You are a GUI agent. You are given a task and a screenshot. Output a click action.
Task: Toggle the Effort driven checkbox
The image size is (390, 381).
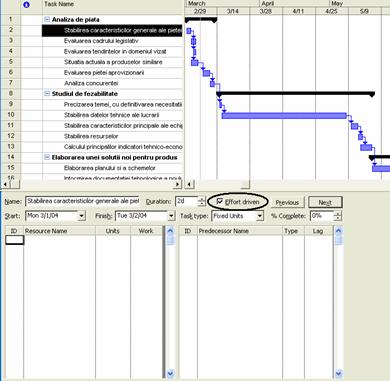pyautogui.click(x=220, y=201)
